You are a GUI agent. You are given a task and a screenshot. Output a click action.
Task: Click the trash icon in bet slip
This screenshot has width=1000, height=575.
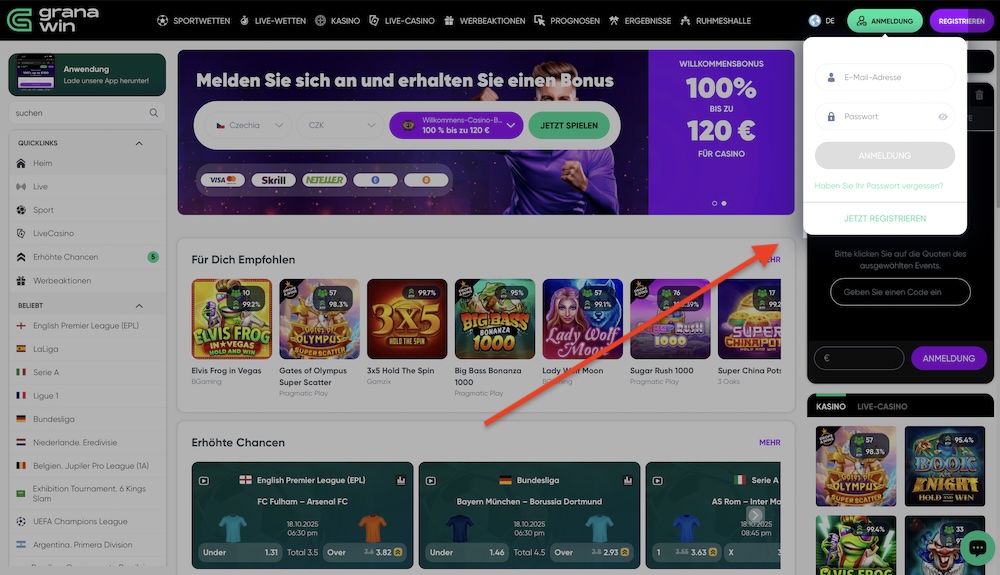979,95
